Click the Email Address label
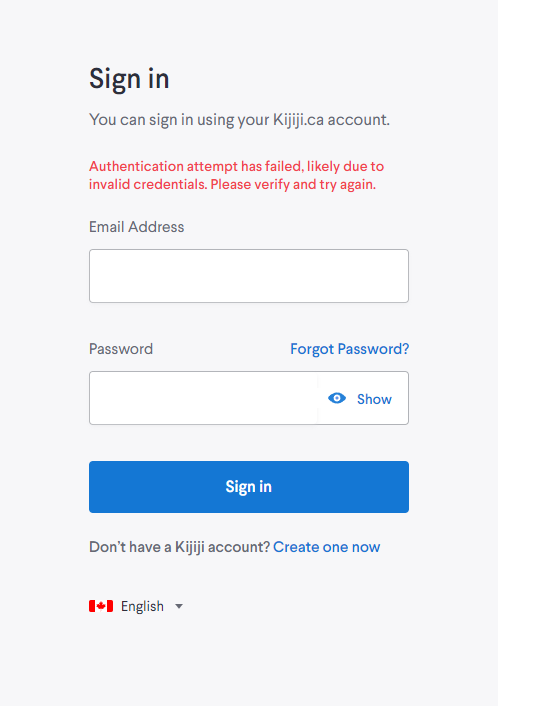The image size is (546, 706). point(136,227)
